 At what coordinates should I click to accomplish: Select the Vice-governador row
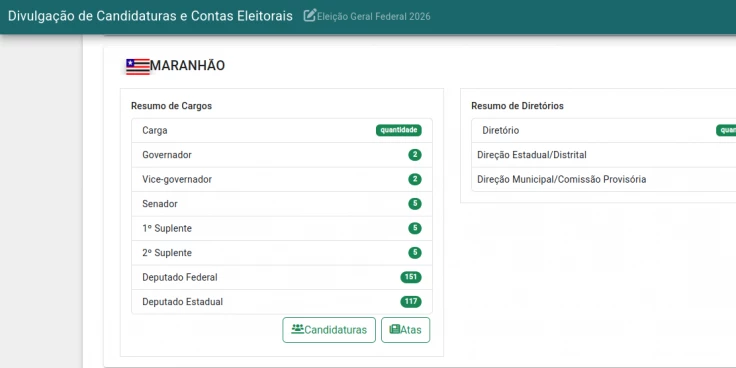point(282,179)
